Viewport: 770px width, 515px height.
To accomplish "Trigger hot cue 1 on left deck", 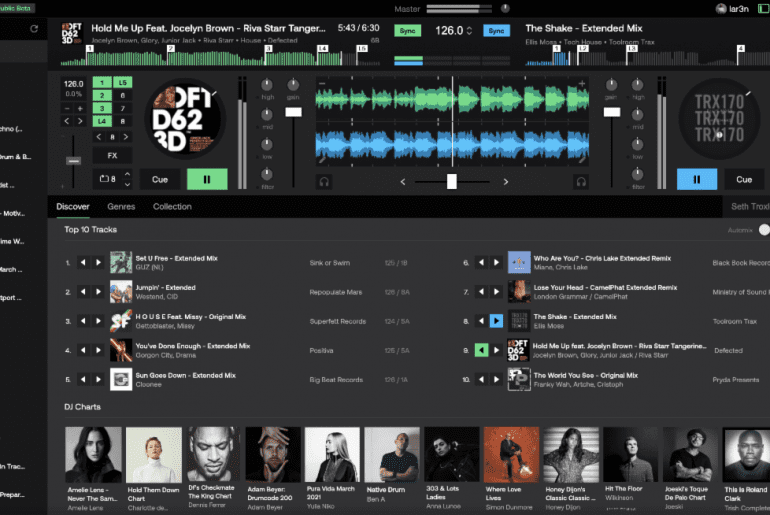I will (102, 82).
